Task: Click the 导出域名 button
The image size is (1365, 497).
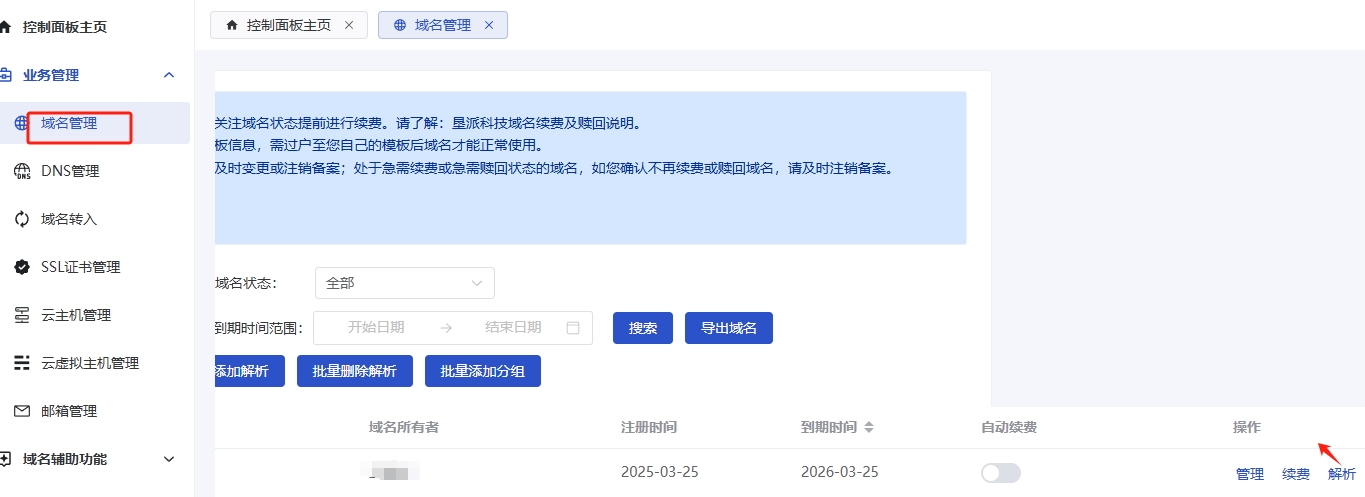Action: pos(728,328)
